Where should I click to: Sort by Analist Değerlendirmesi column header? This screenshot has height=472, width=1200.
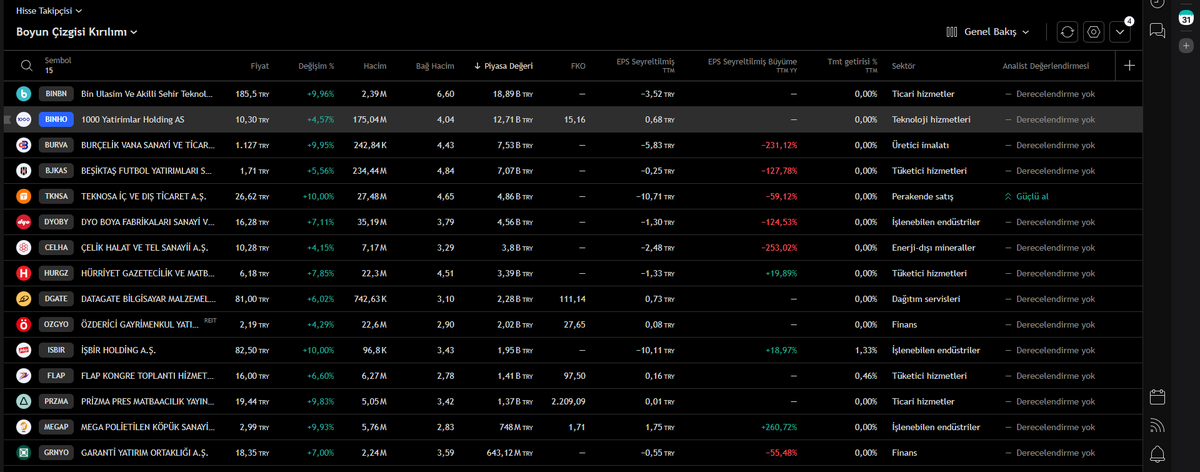(1045, 66)
